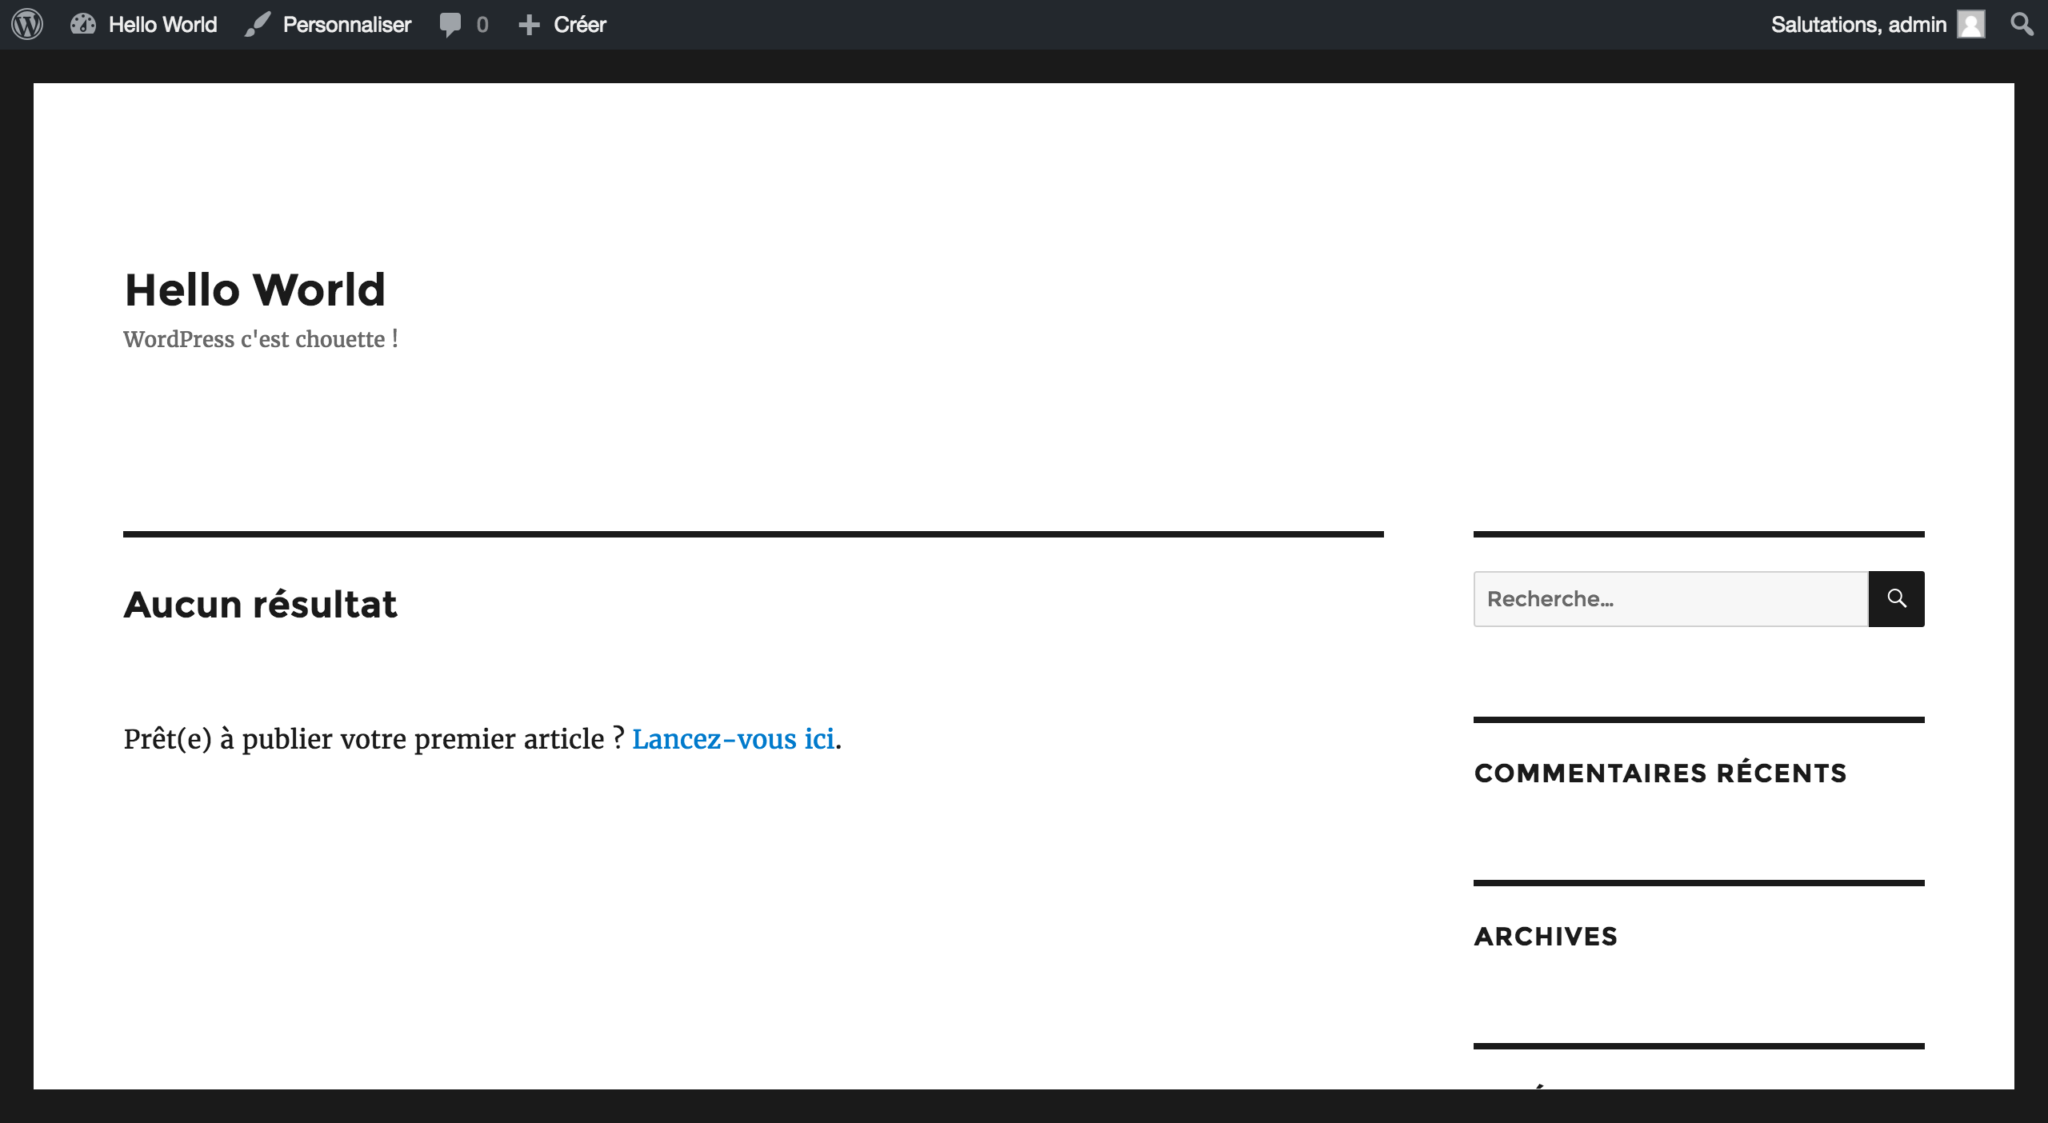Click the admin avatar thumbnail
The width and height of the screenshot is (2048, 1123).
1970,24
